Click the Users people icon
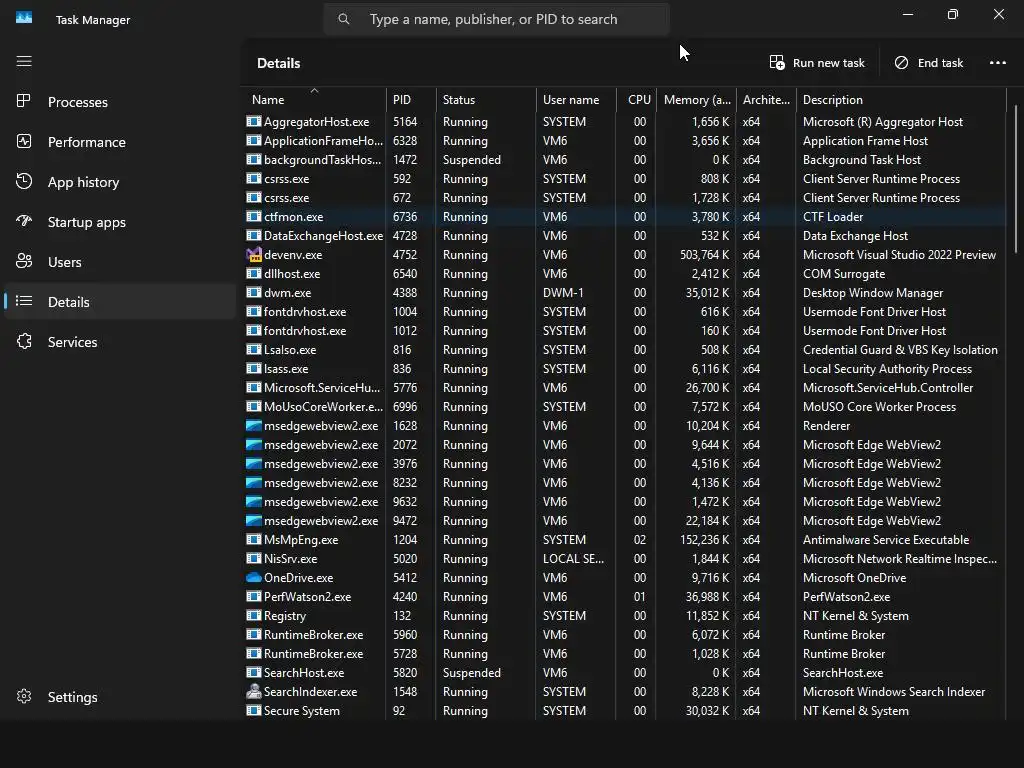This screenshot has height=768, width=1024. (24, 261)
